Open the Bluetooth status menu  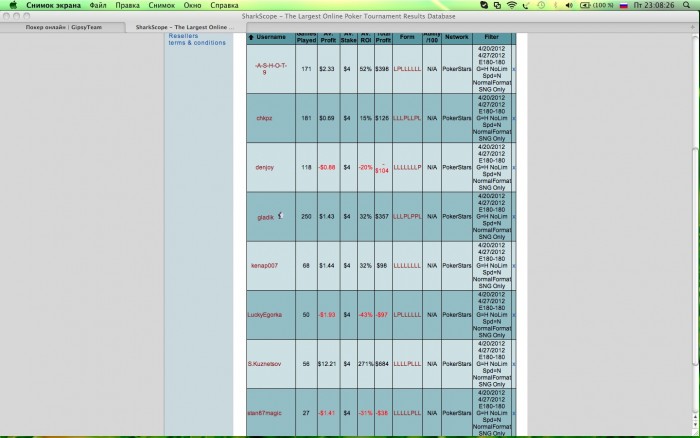tap(555, 5)
